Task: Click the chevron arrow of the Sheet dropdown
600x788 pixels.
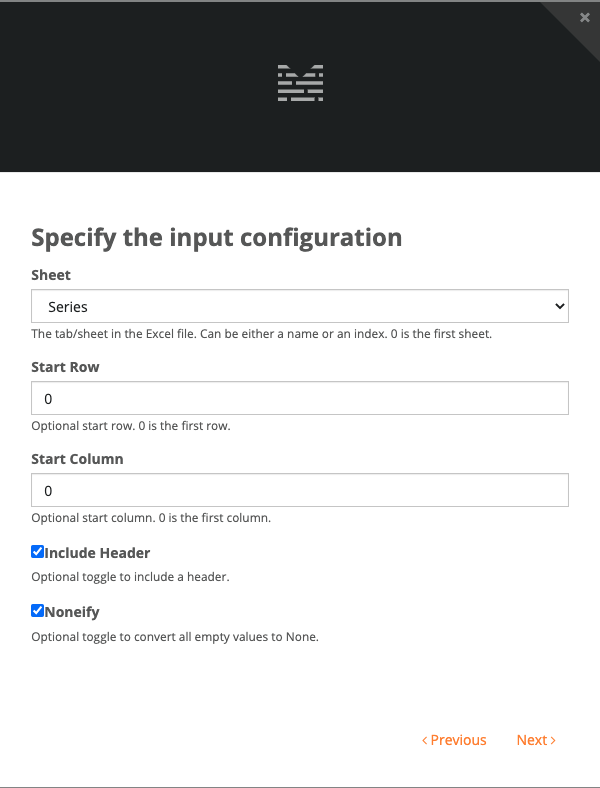Action: 559,306
